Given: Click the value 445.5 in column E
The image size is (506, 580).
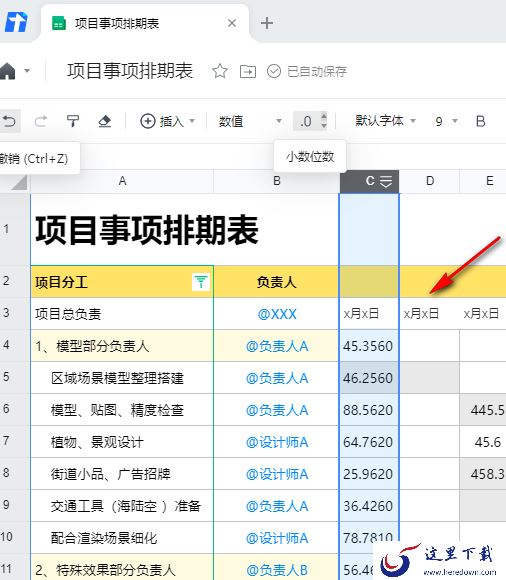Looking at the screenshot, I should pyautogui.click(x=488, y=410).
